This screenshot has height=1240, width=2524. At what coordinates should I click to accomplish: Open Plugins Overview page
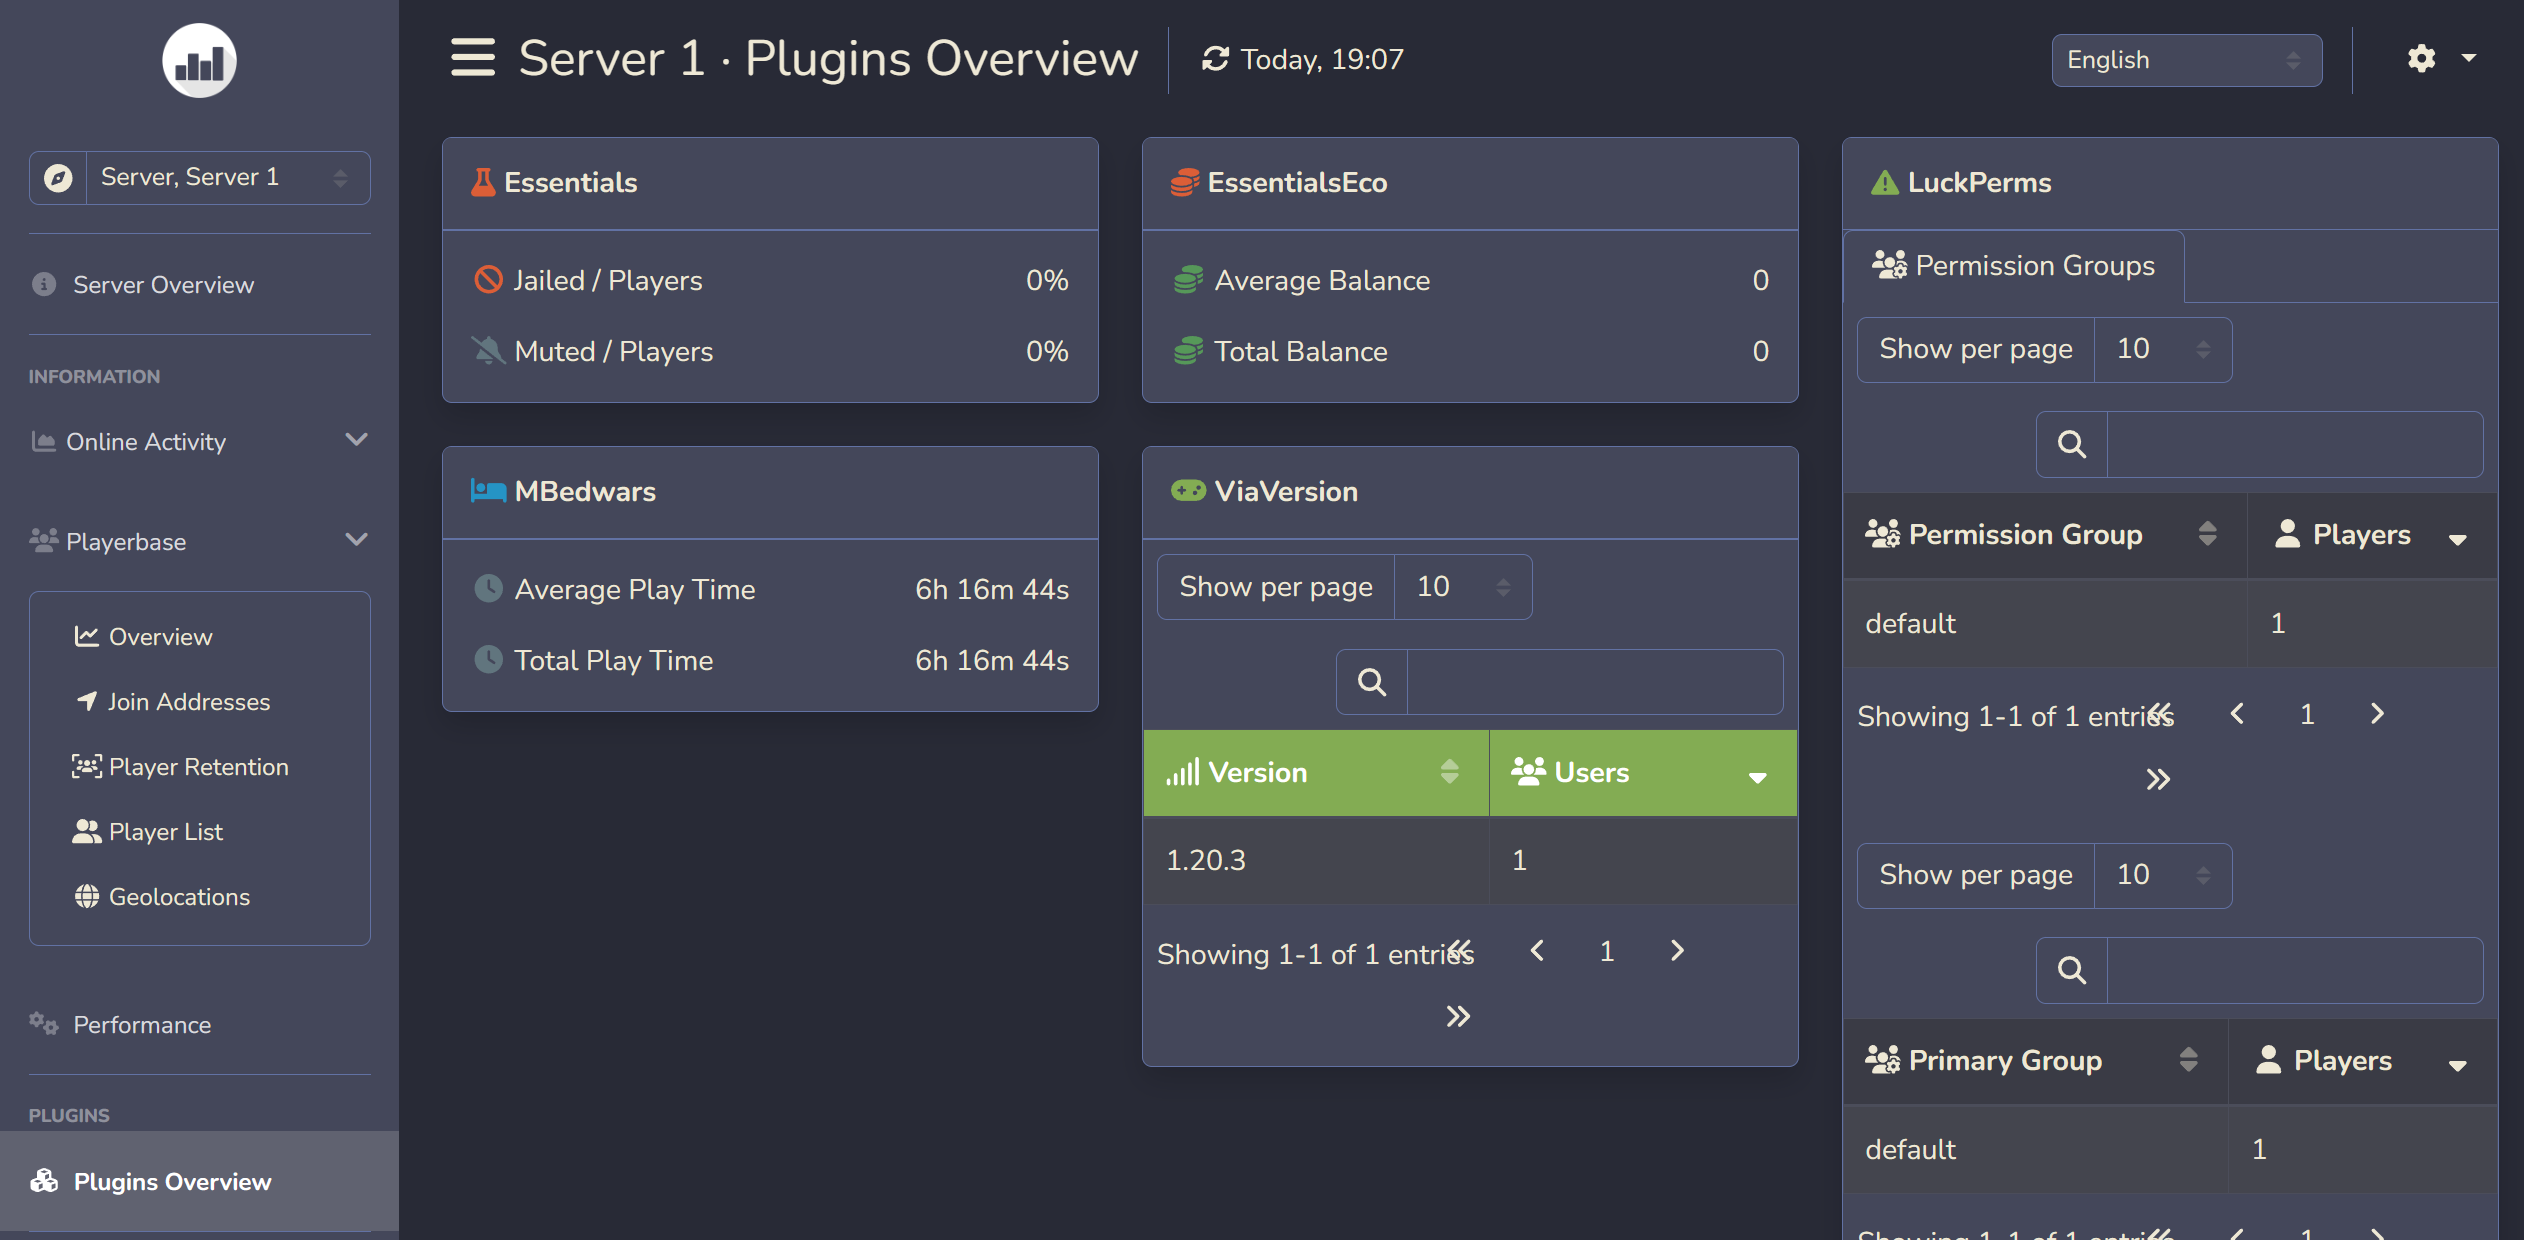tap(199, 1182)
